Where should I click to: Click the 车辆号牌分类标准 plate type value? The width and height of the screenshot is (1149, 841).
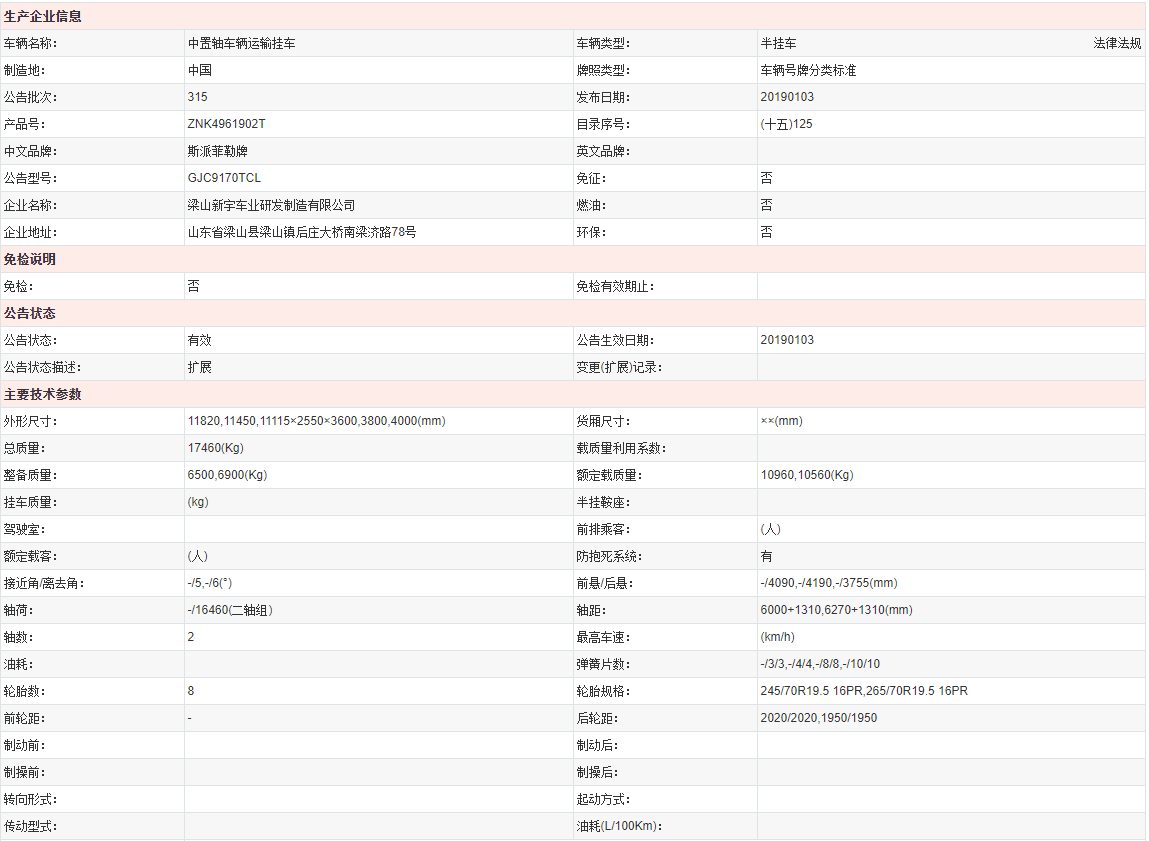pos(808,71)
